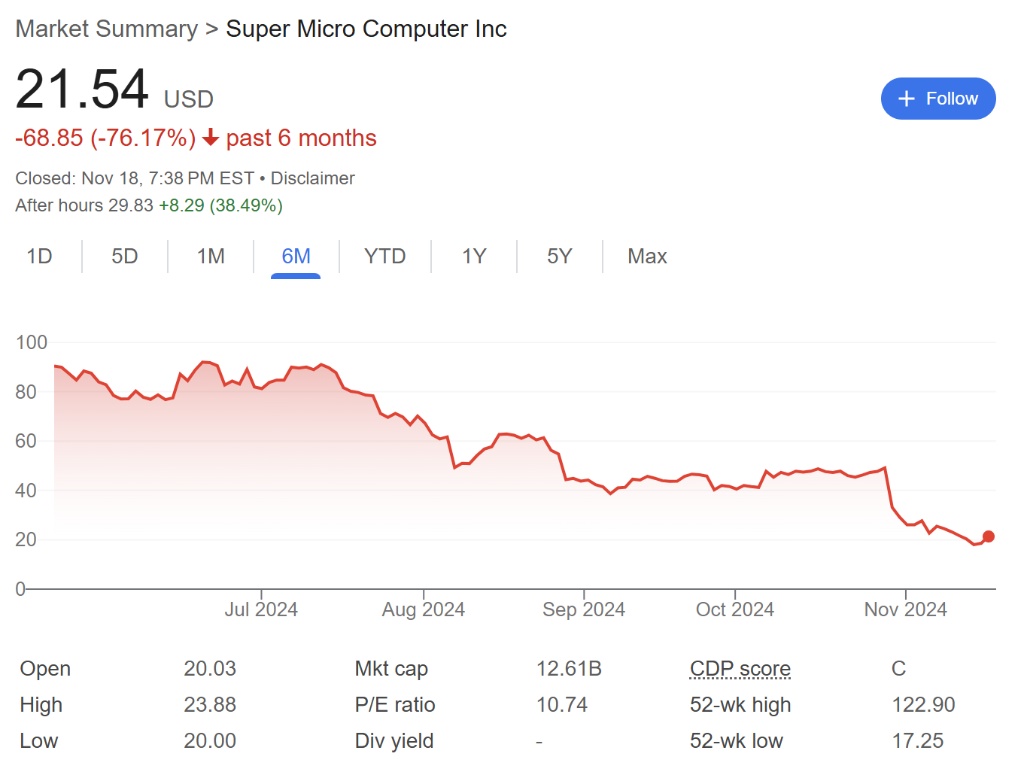Open the Disclaimer link
This screenshot has height=759, width=1024.
tap(313, 178)
